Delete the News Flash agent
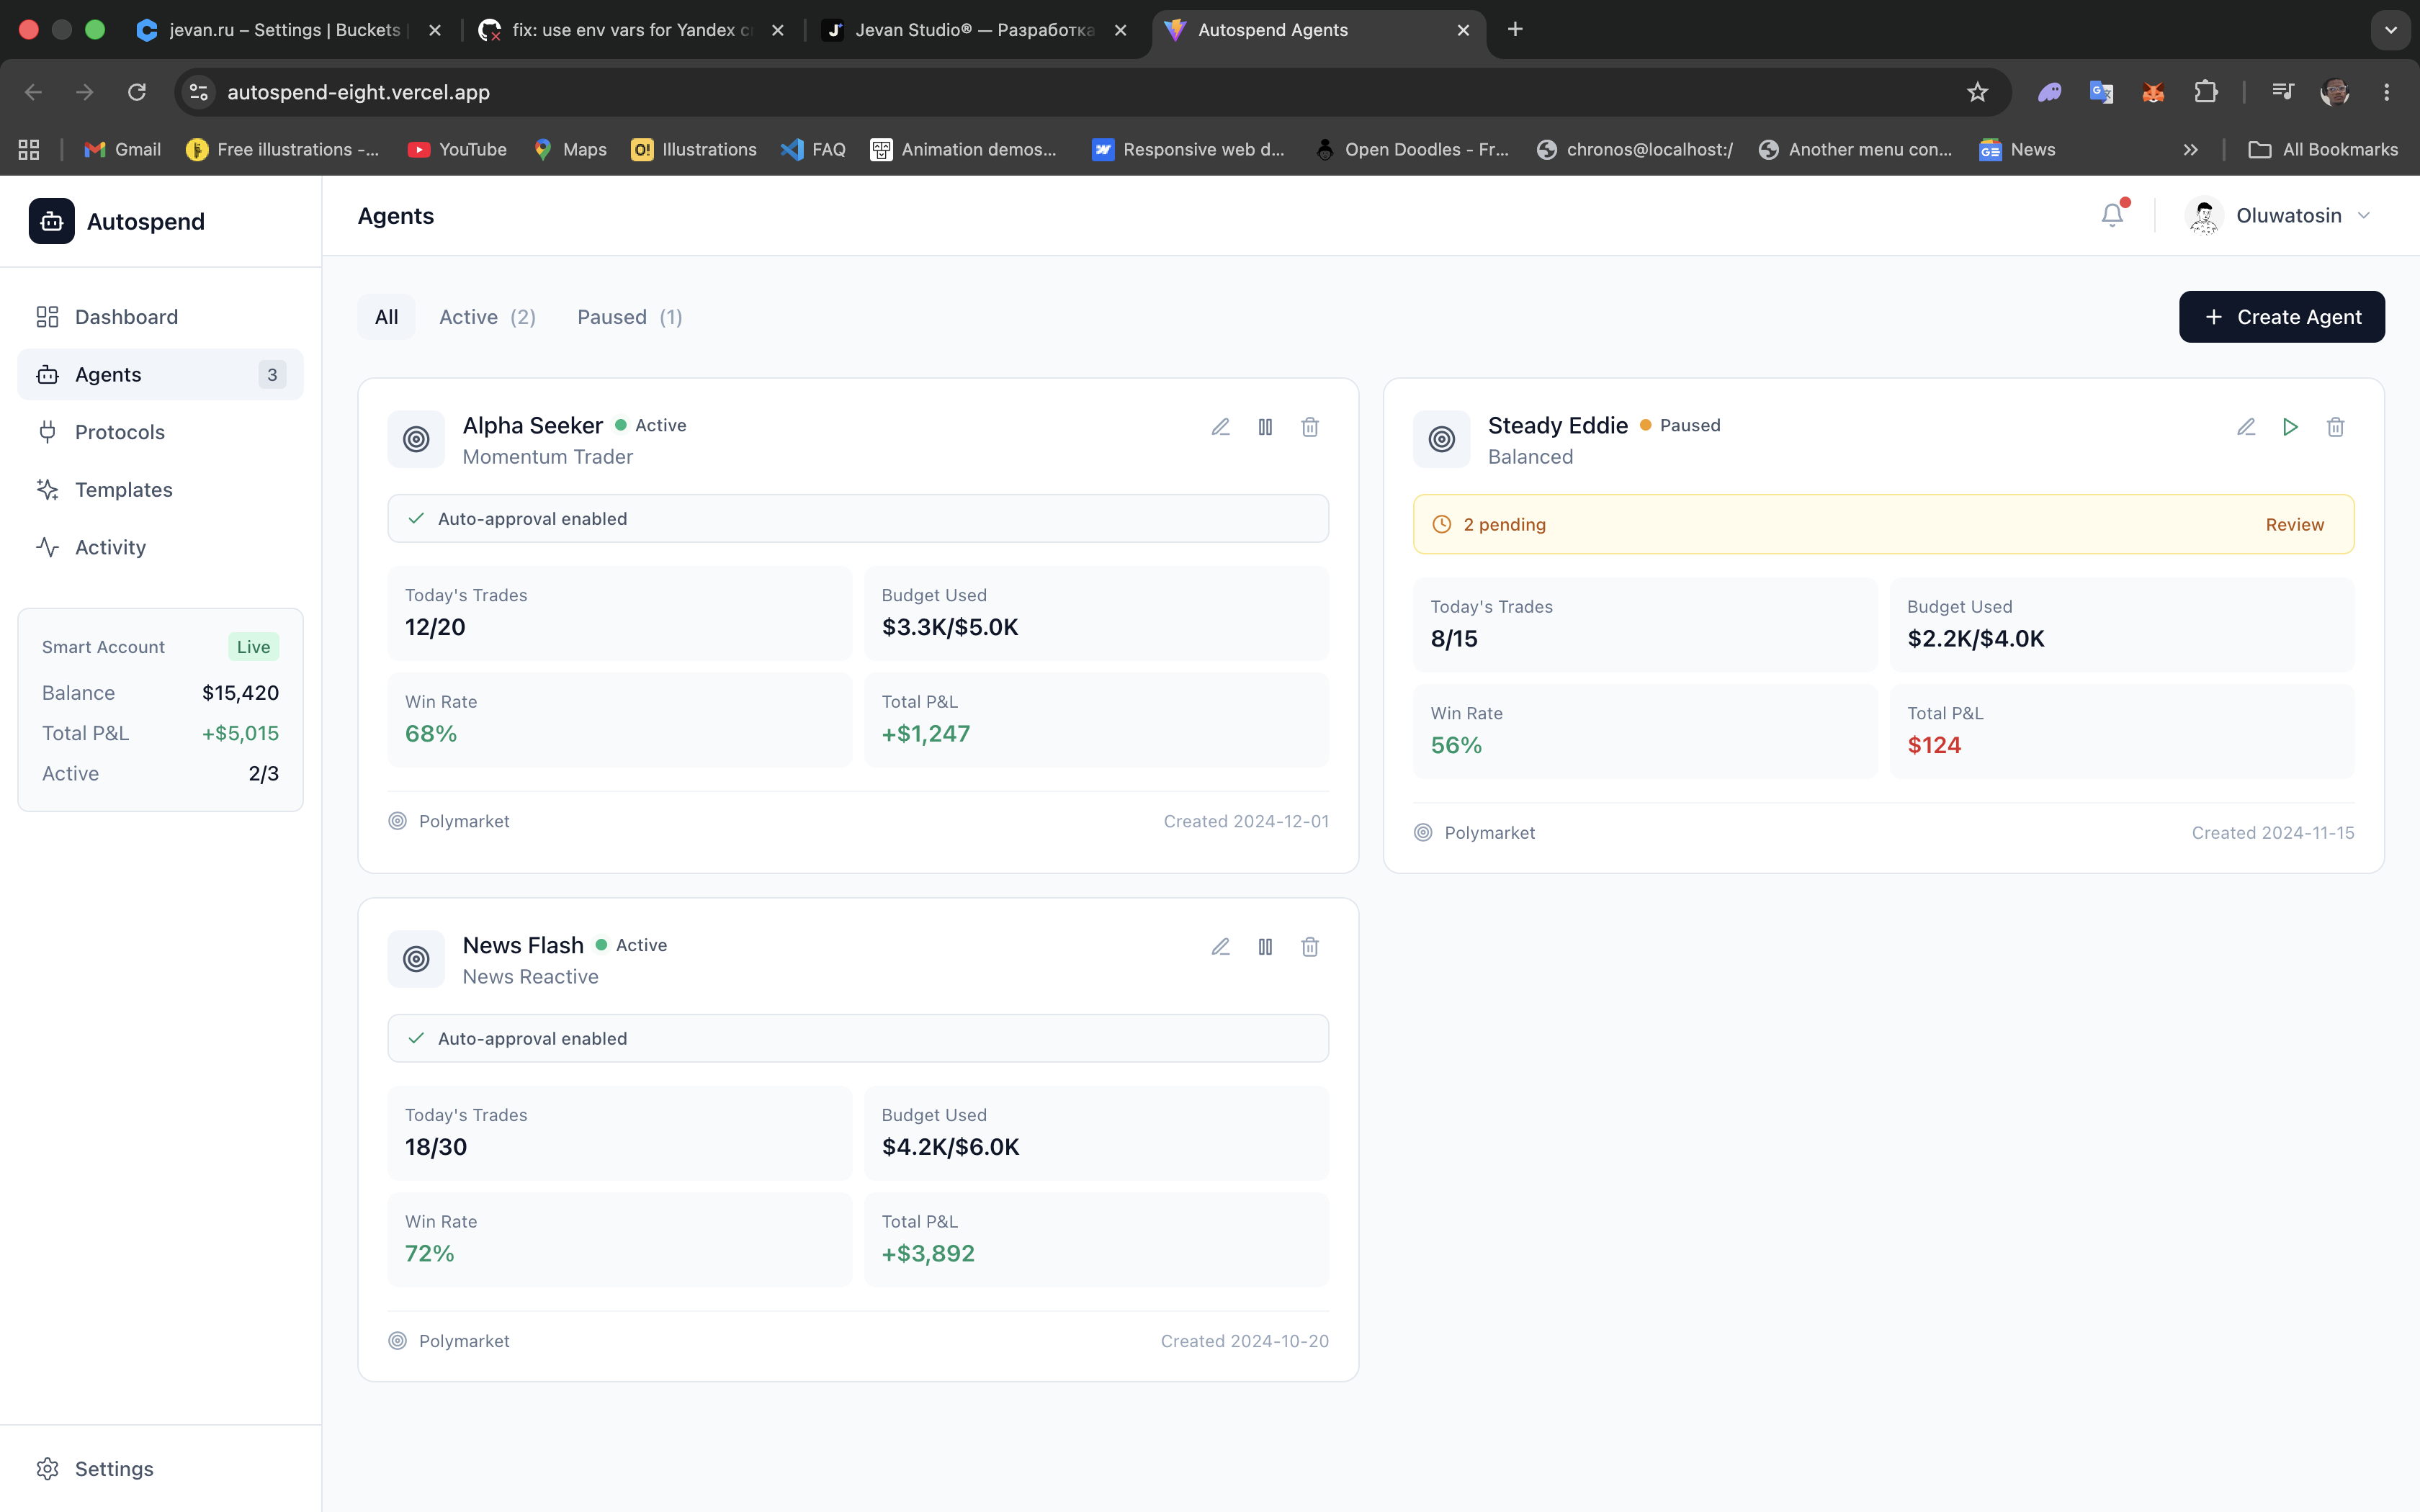This screenshot has width=2420, height=1512. (1310, 947)
